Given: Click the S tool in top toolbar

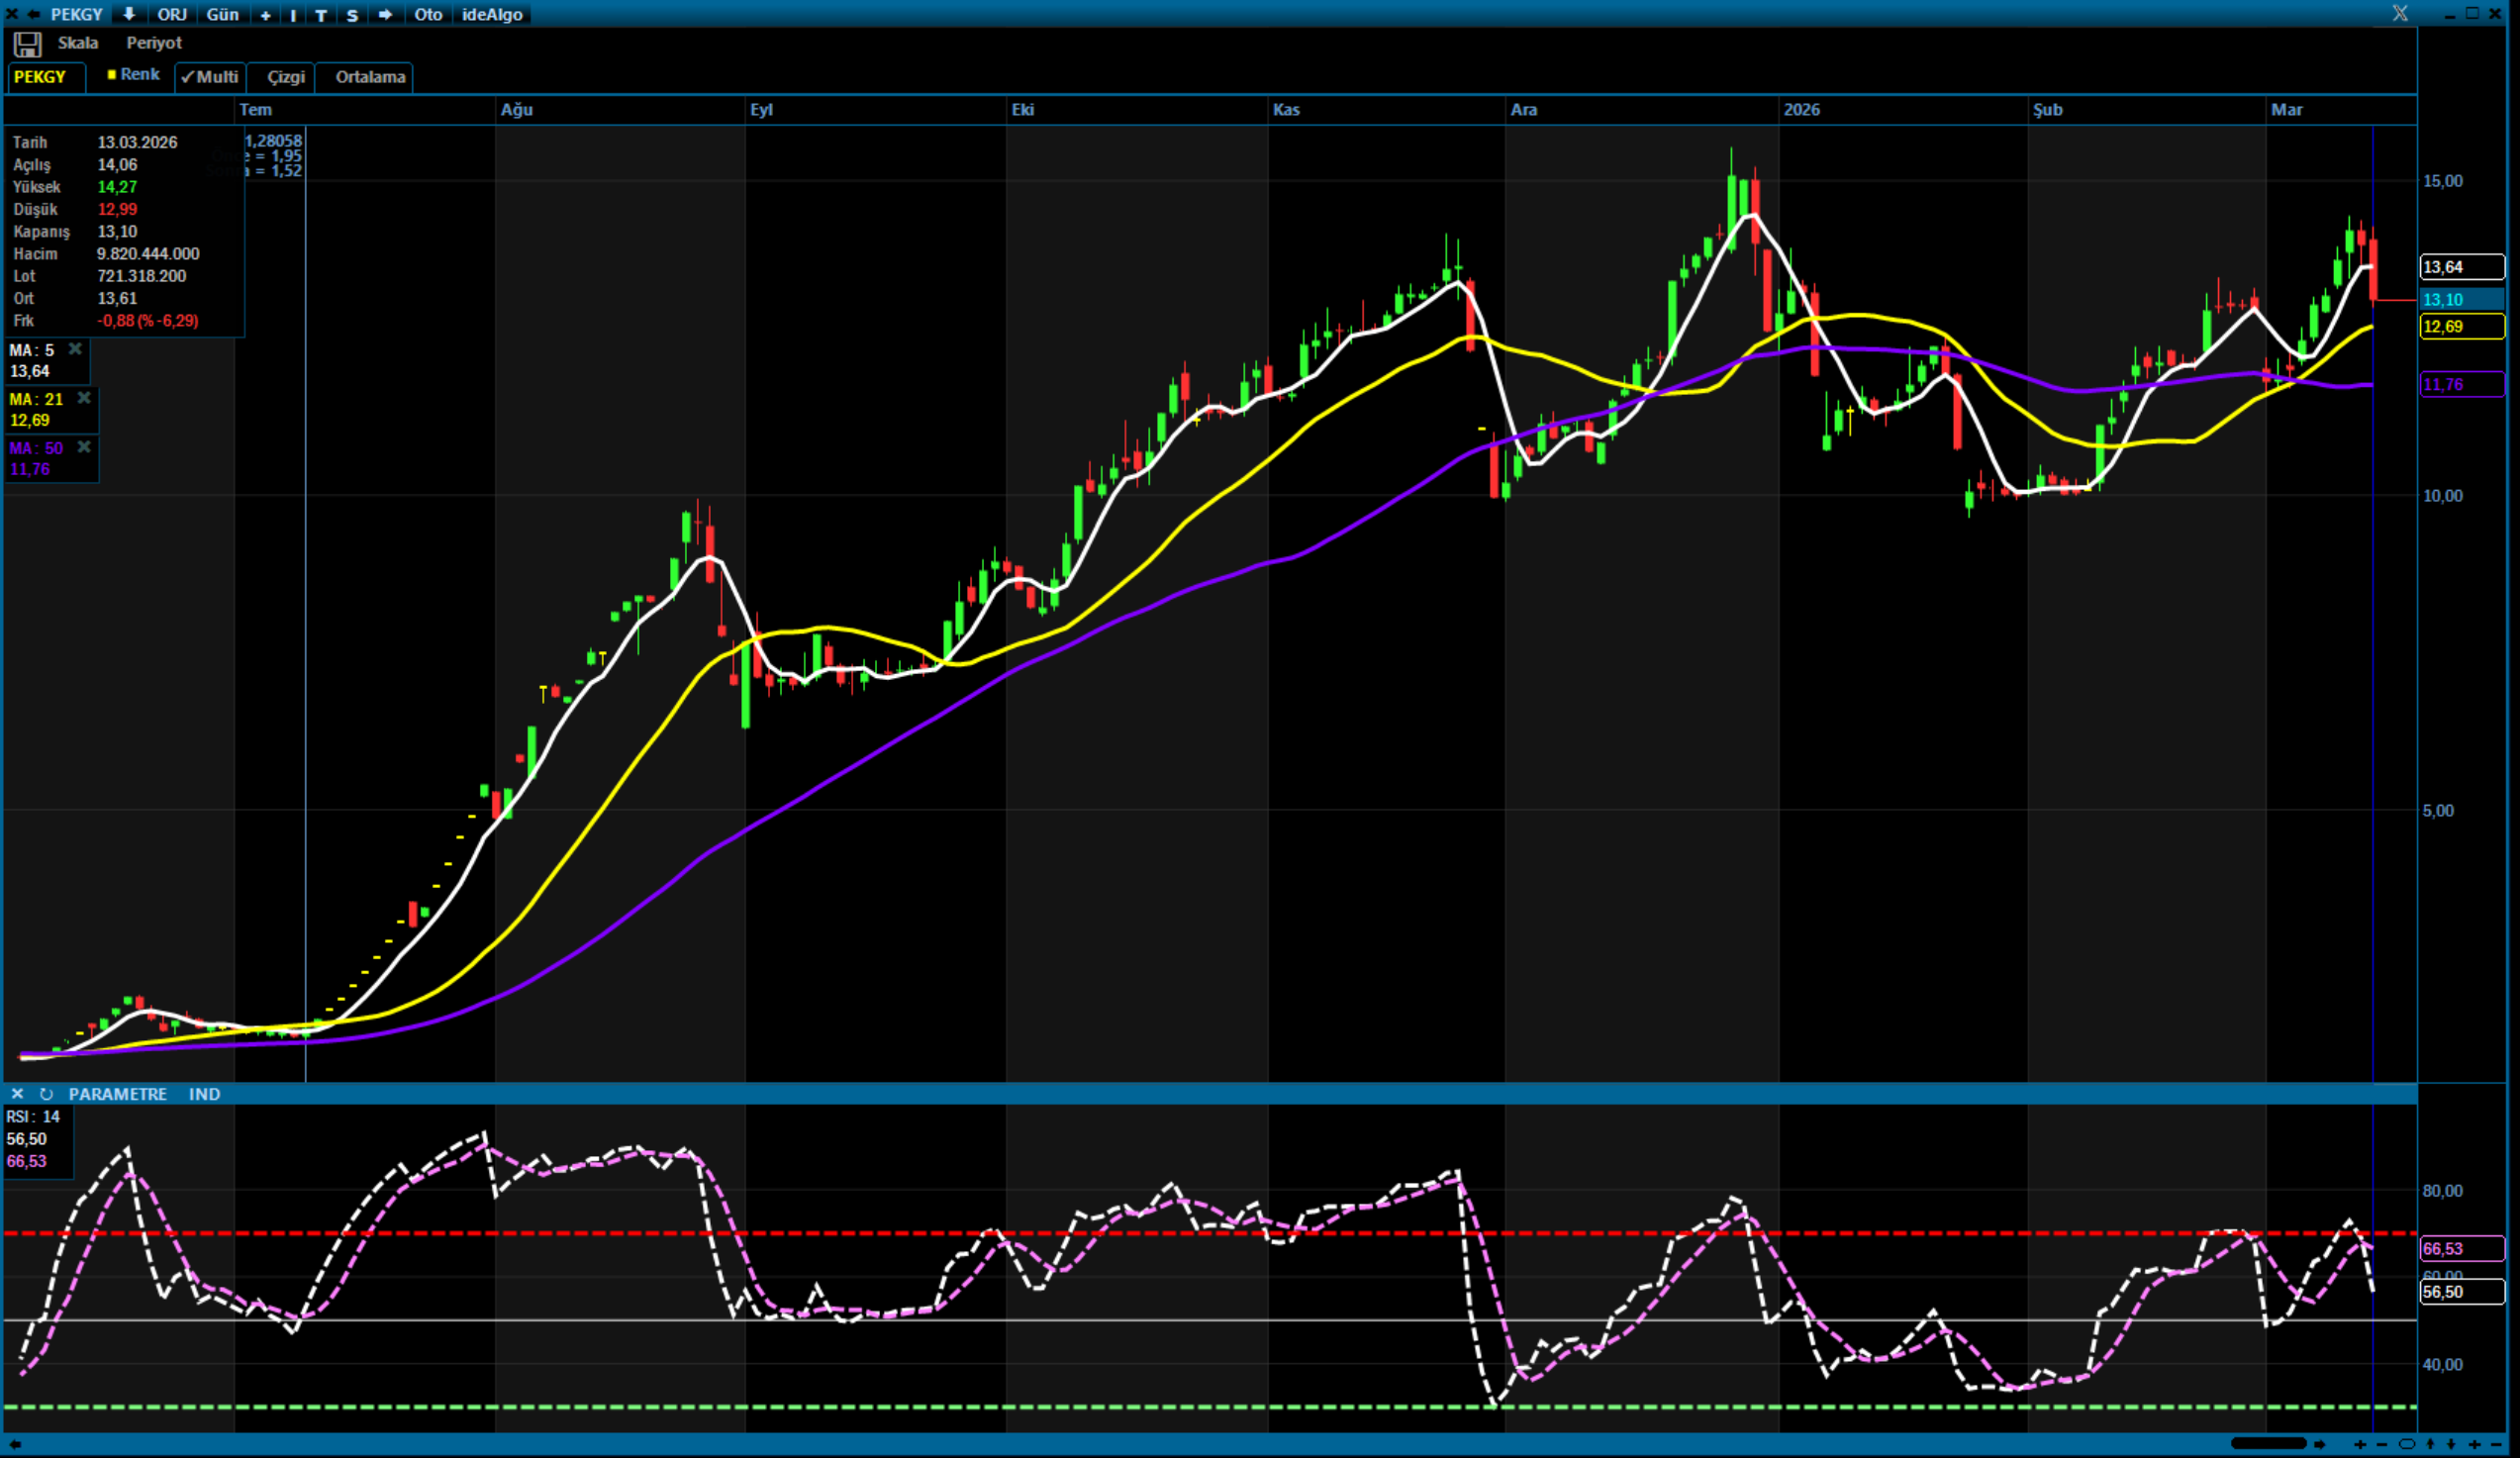Looking at the screenshot, I should [x=352, y=15].
